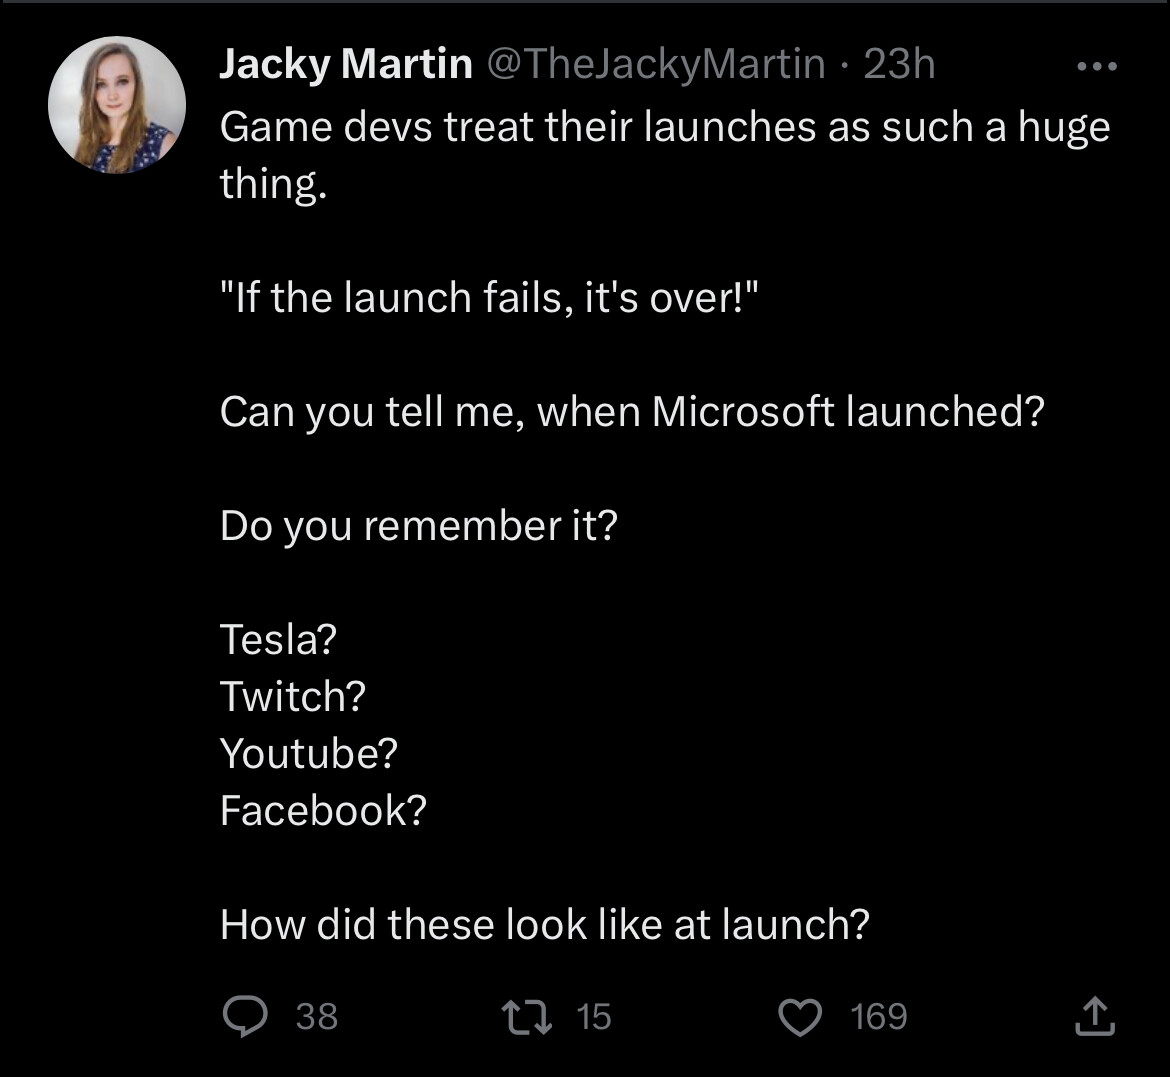The height and width of the screenshot is (1077, 1170).
Task: Click the word "Twitch?" in the tweet
Action: (x=293, y=696)
